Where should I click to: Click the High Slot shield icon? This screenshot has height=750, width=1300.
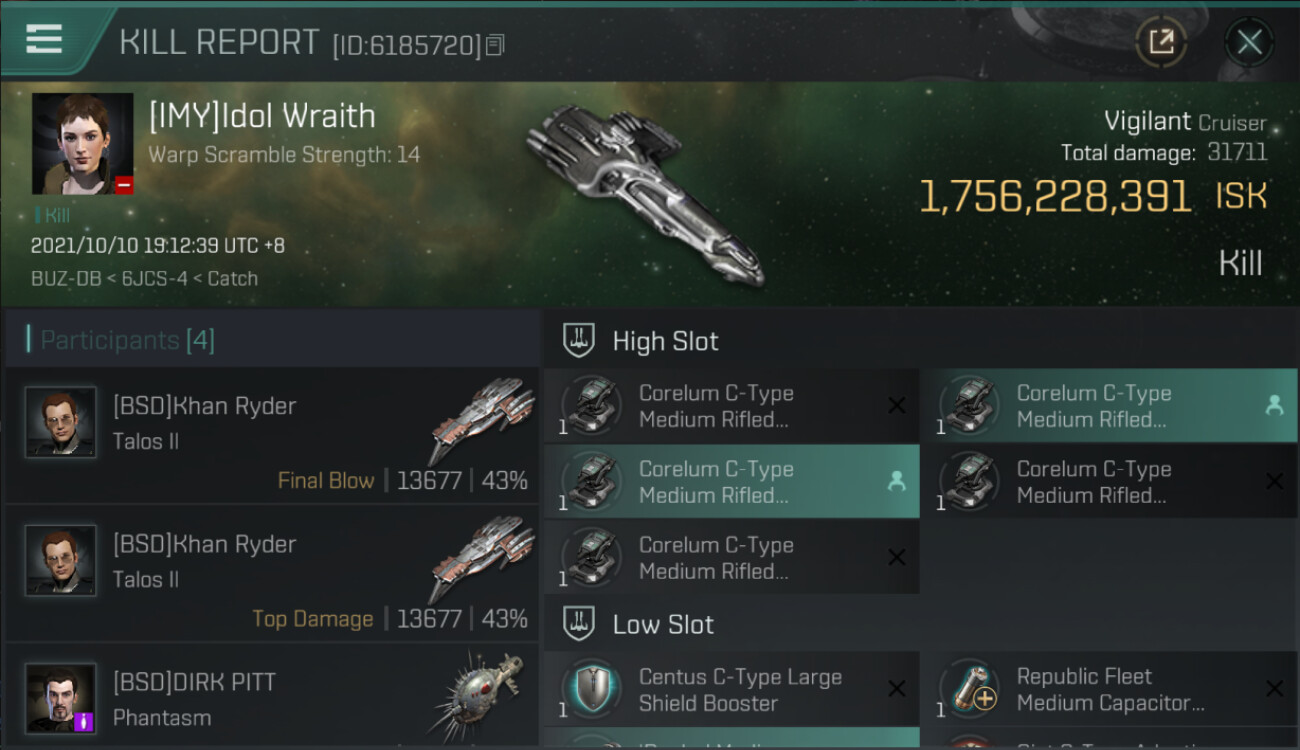click(580, 341)
